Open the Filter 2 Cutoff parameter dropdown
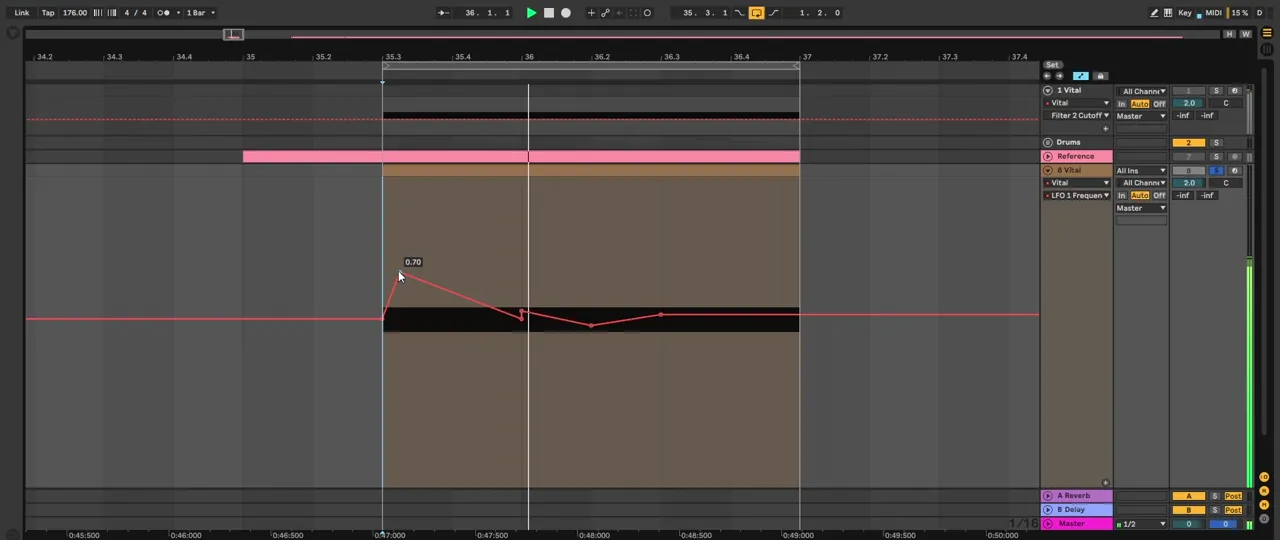 pos(1078,116)
